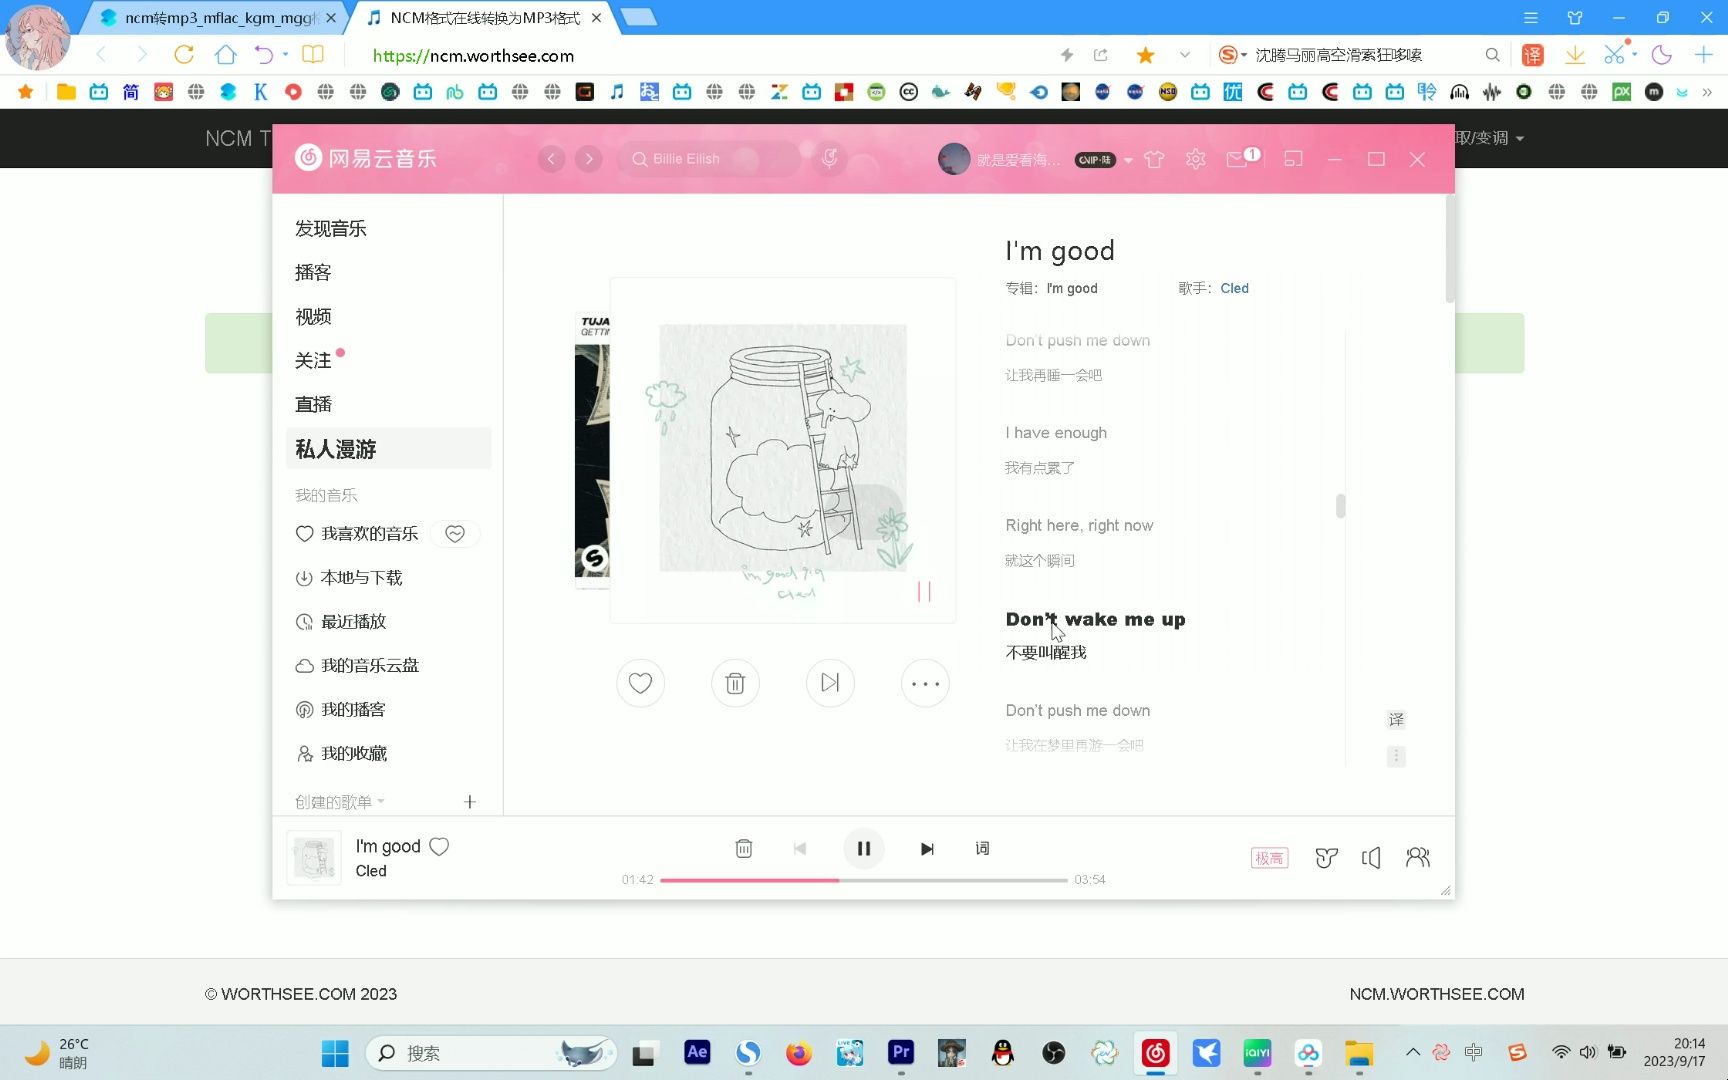Switch to mini player mode icon
This screenshot has width=1728, height=1080.
point(1293,159)
